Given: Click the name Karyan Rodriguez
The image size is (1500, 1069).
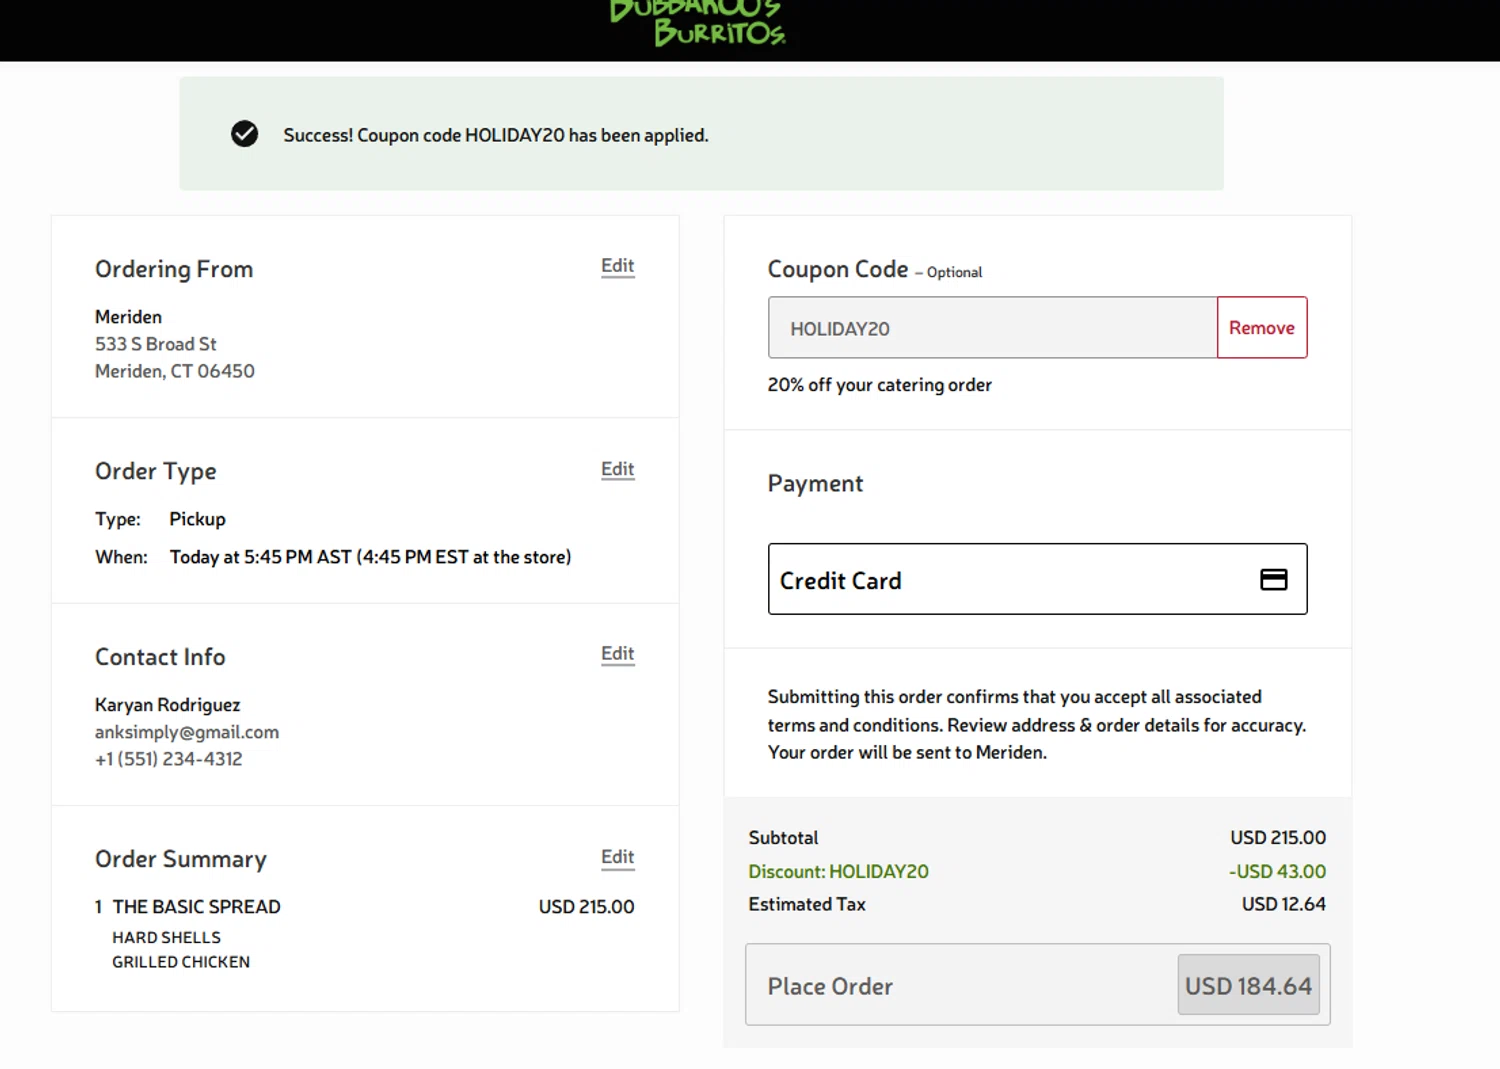Looking at the screenshot, I should click(167, 705).
